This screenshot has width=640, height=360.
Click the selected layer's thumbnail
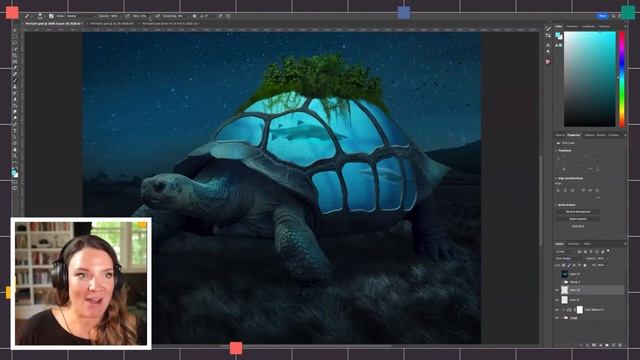[564, 290]
